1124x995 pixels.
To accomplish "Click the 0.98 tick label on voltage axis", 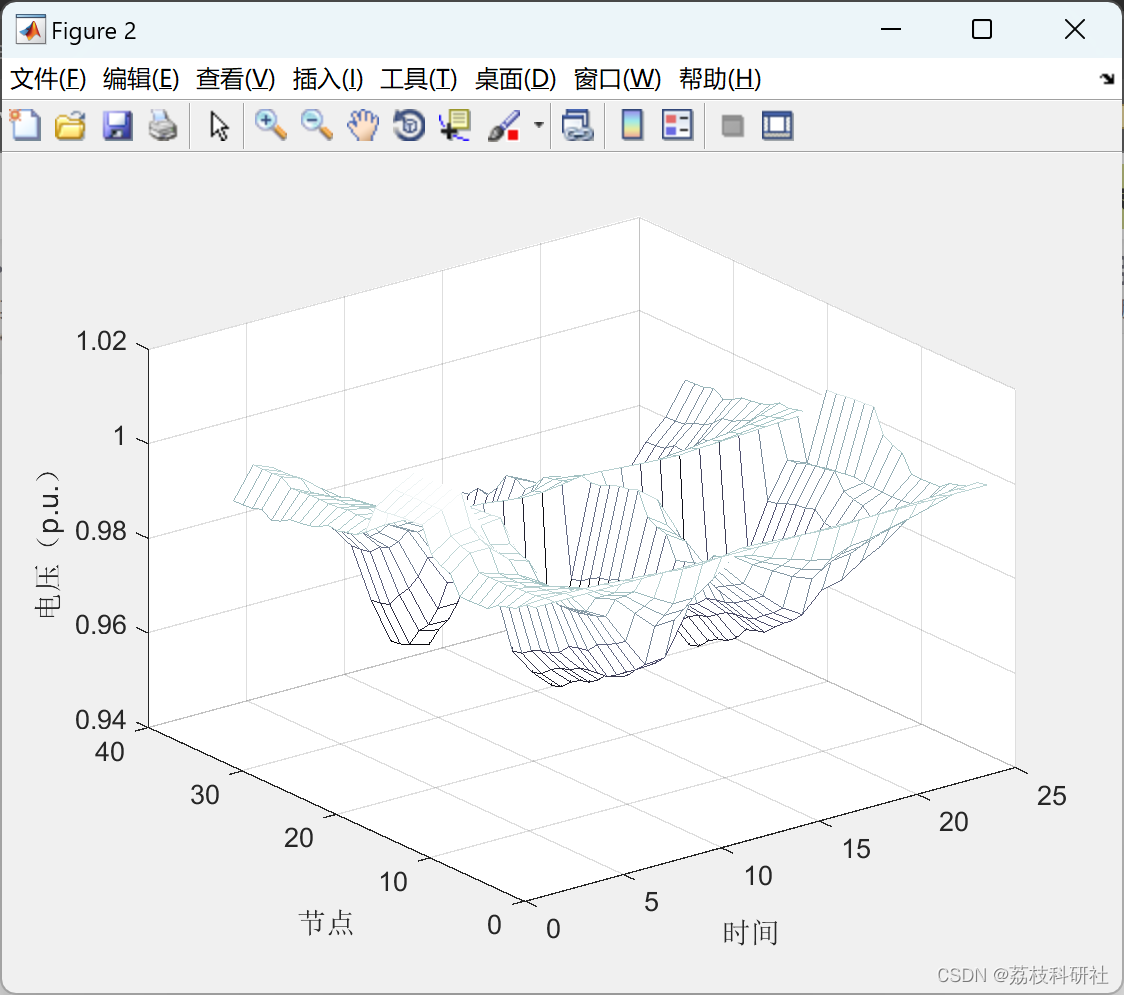I will click(x=101, y=531).
